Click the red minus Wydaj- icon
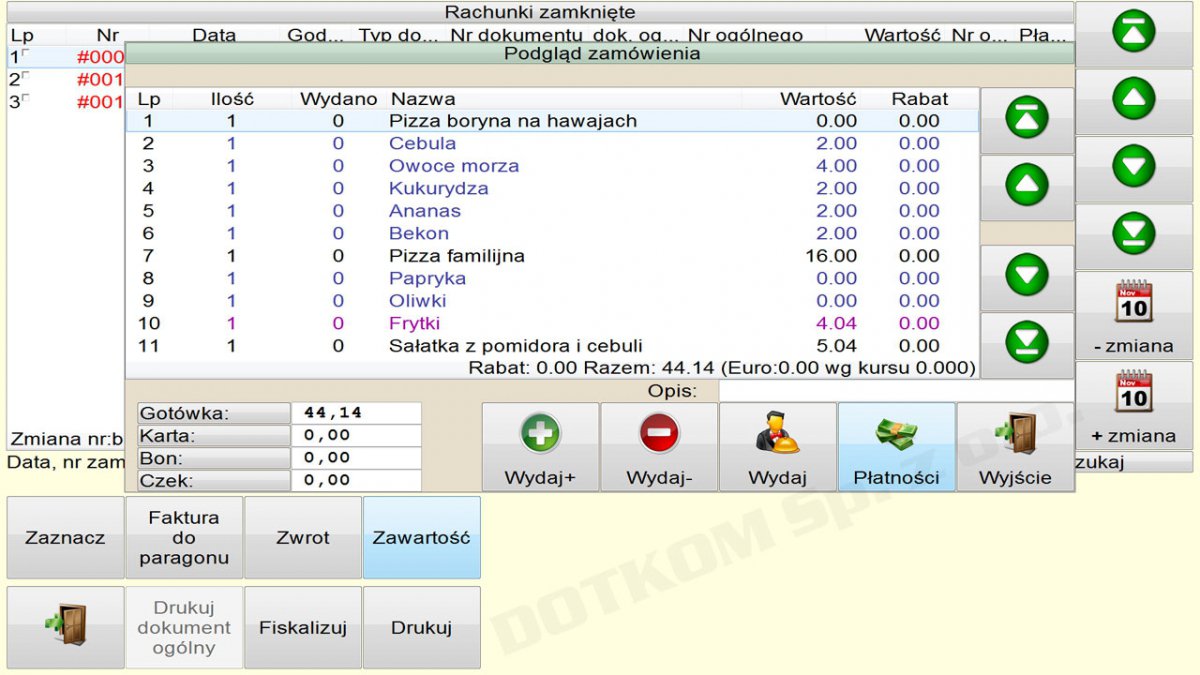This screenshot has height=675, width=1200. (x=659, y=434)
